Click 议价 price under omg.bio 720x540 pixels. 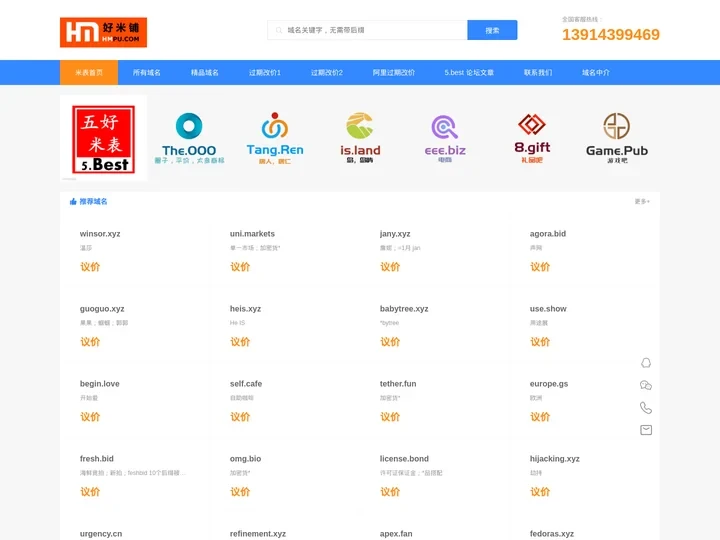click(240, 492)
